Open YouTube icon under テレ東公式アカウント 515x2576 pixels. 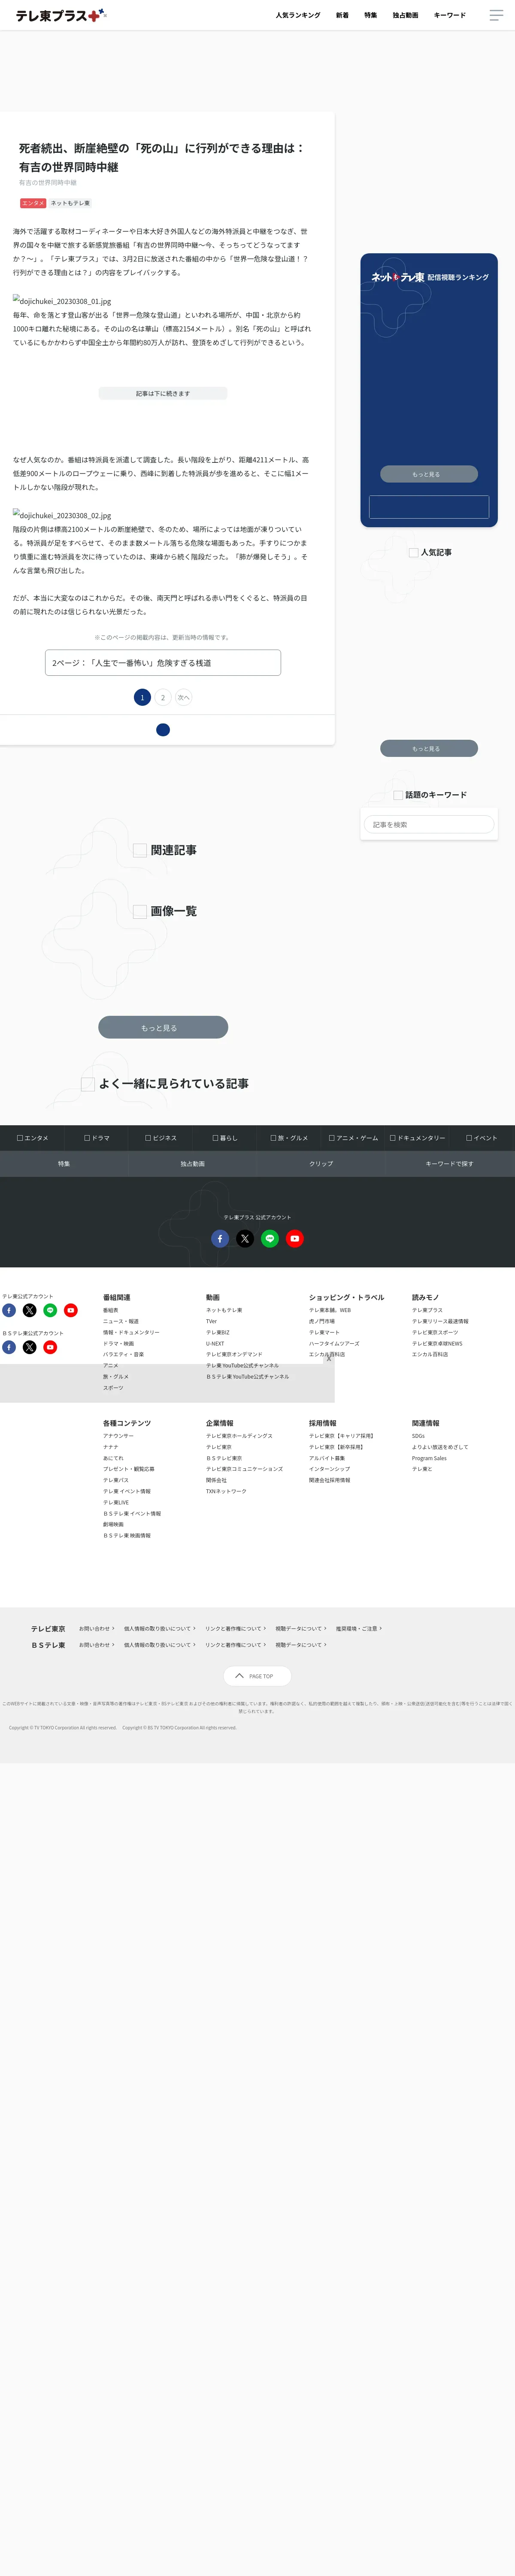point(71,1310)
